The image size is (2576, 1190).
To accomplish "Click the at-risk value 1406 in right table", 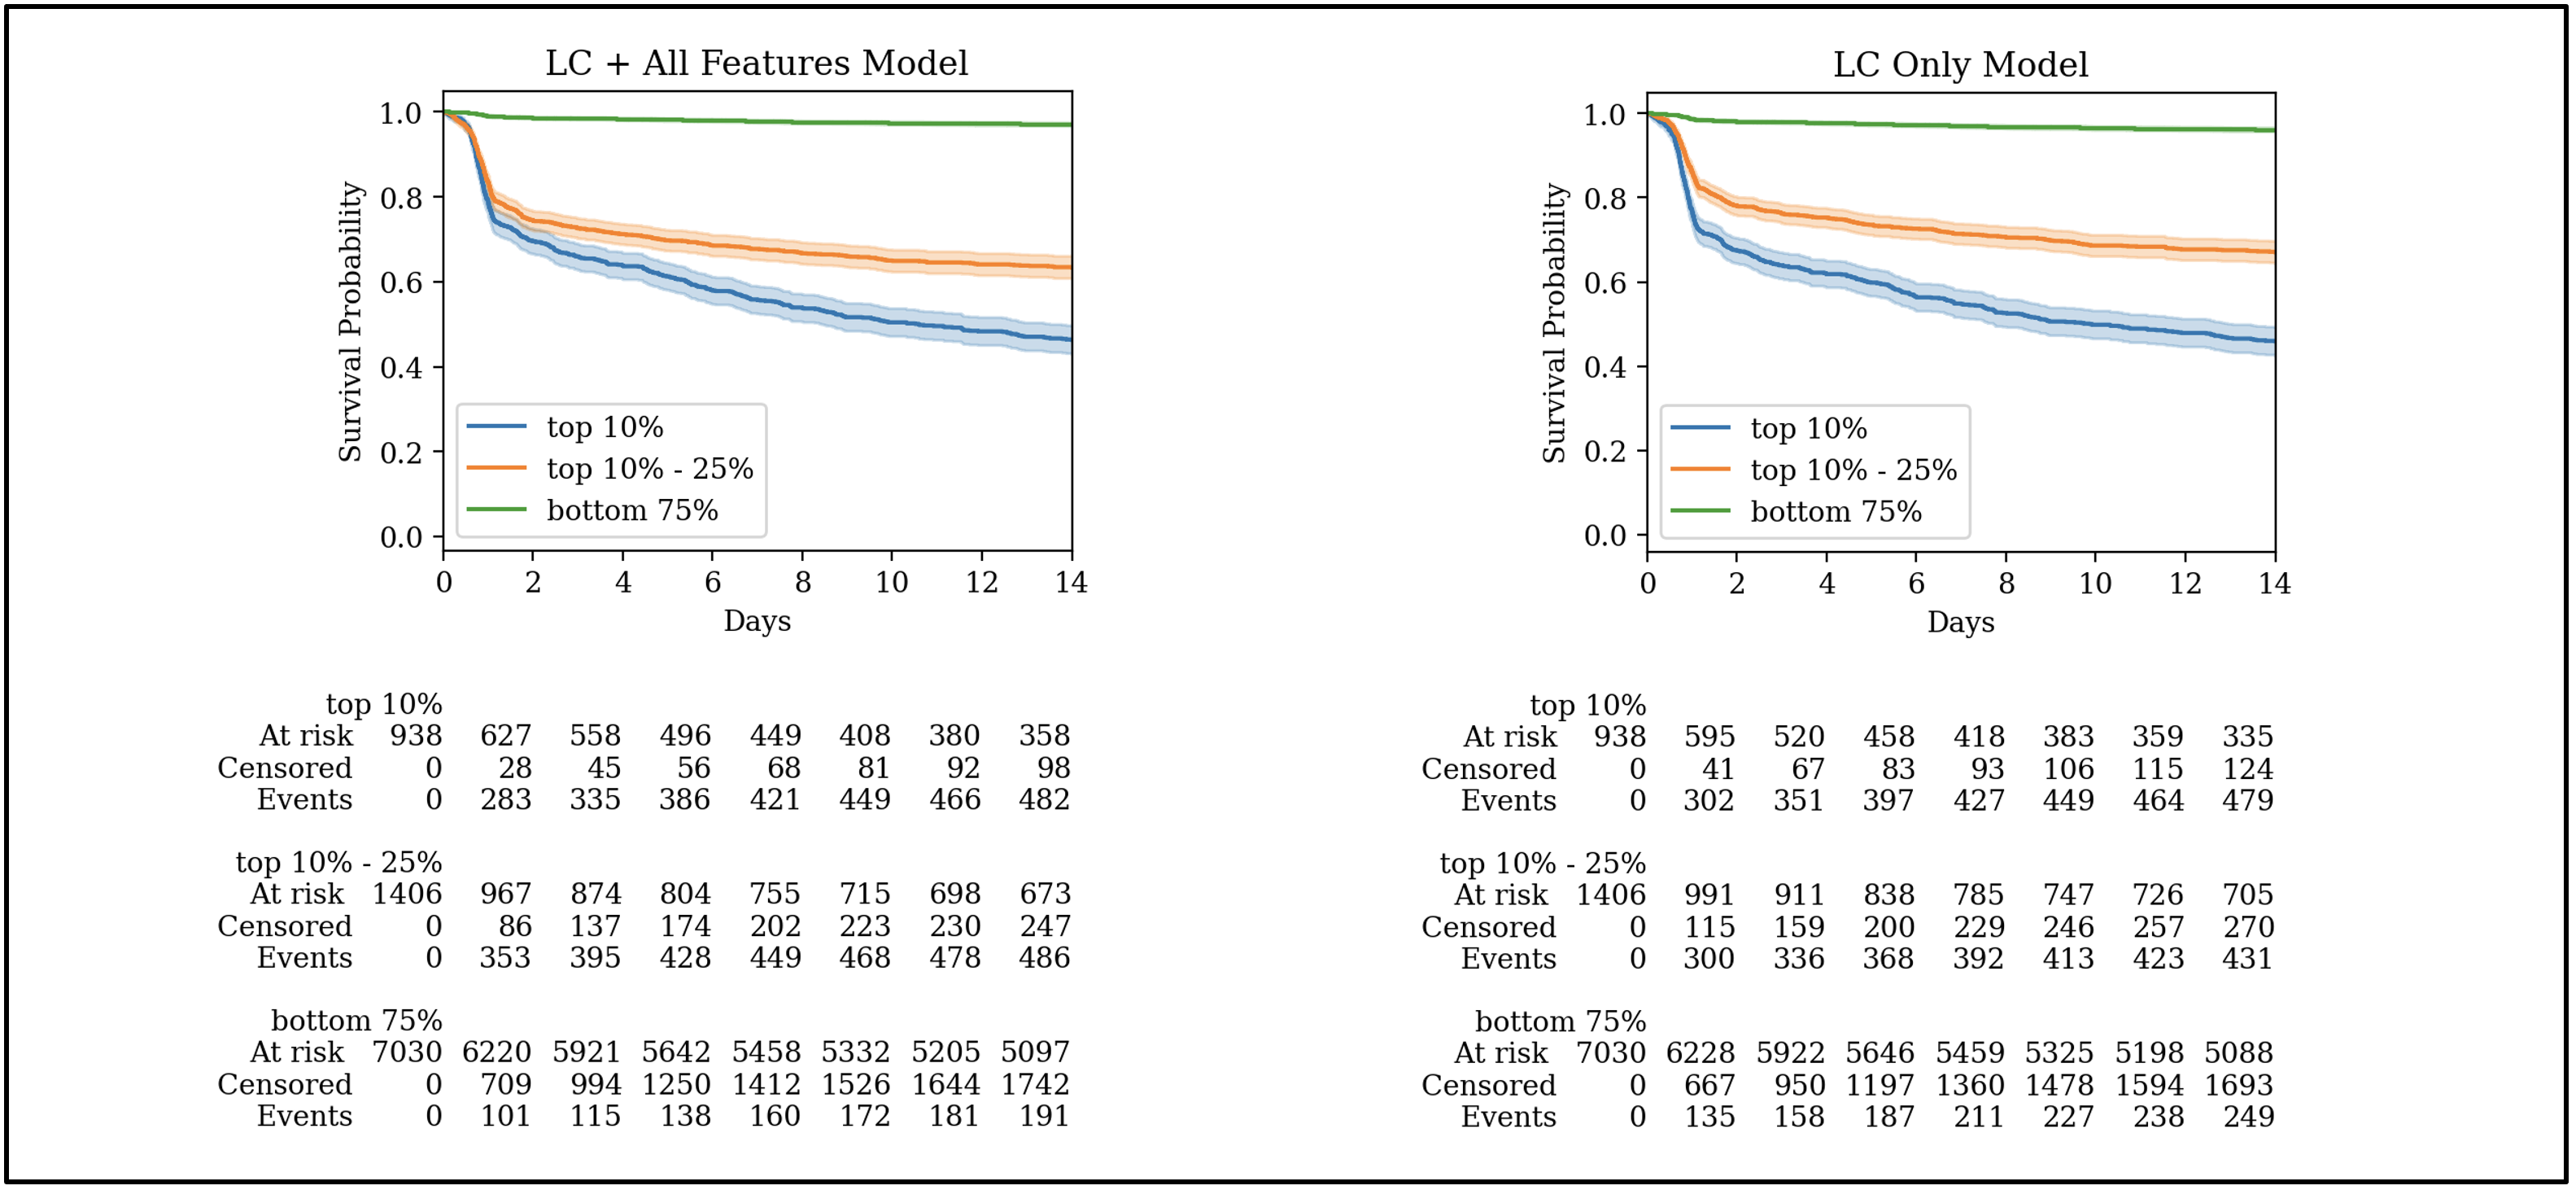I will 1610,894.
